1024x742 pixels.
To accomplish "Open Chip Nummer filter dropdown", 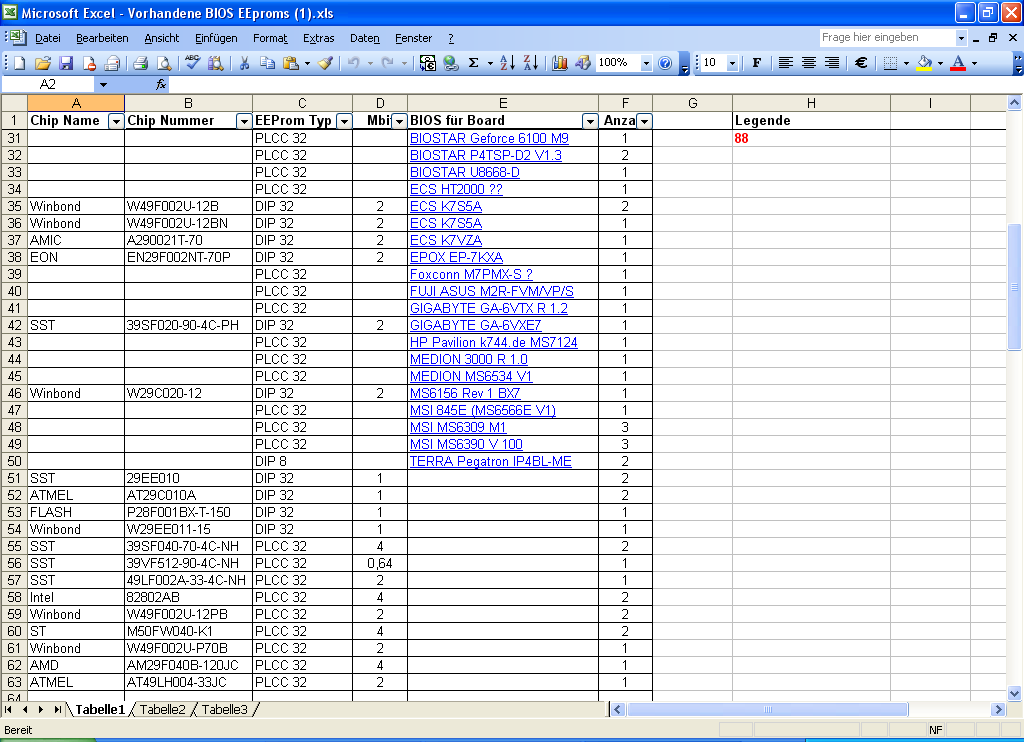I will [244, 121].
